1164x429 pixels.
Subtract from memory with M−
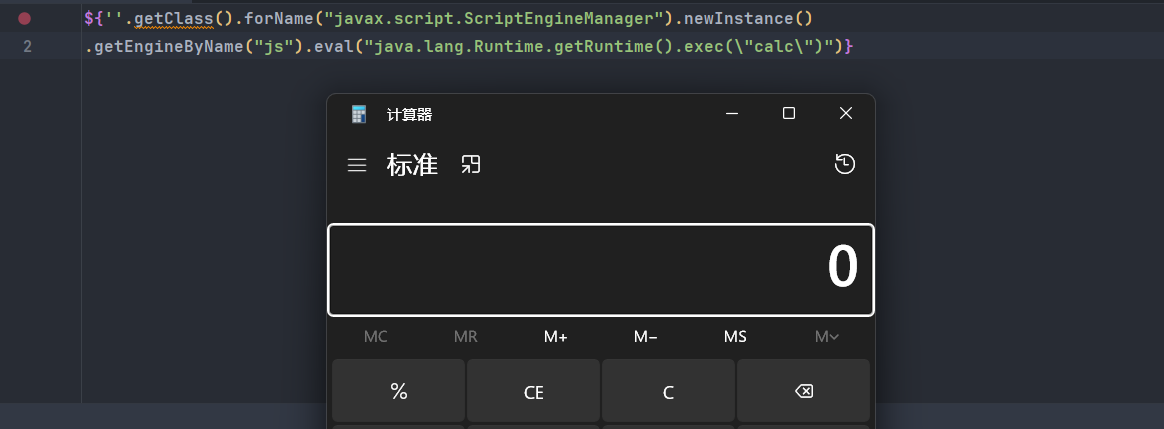coord(645,337)
